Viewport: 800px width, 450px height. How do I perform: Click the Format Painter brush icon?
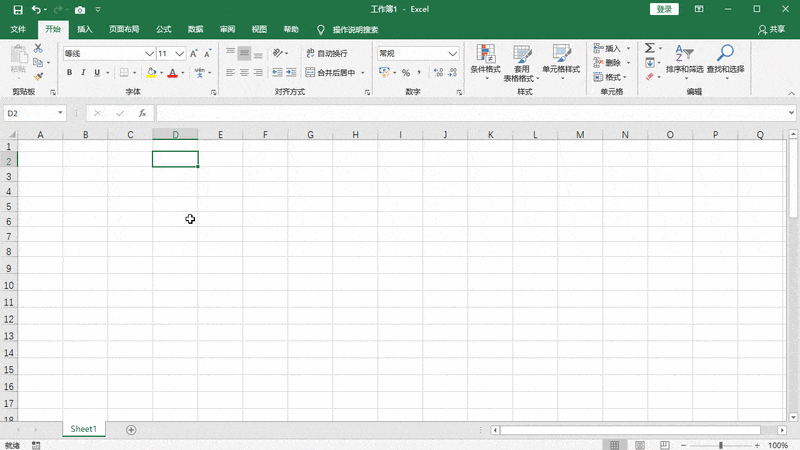pyautogui.click(x=39, y=76)
